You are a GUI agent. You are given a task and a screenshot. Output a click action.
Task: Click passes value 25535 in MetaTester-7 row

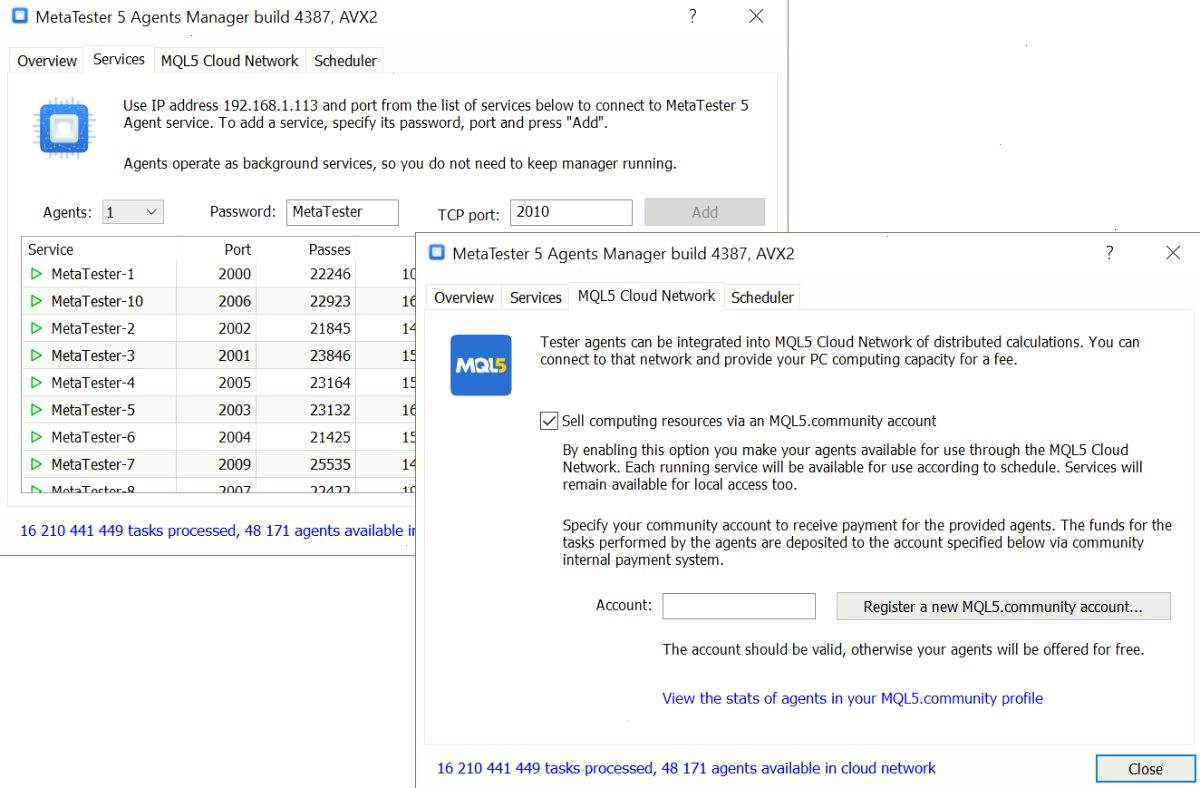pos(330,464)
